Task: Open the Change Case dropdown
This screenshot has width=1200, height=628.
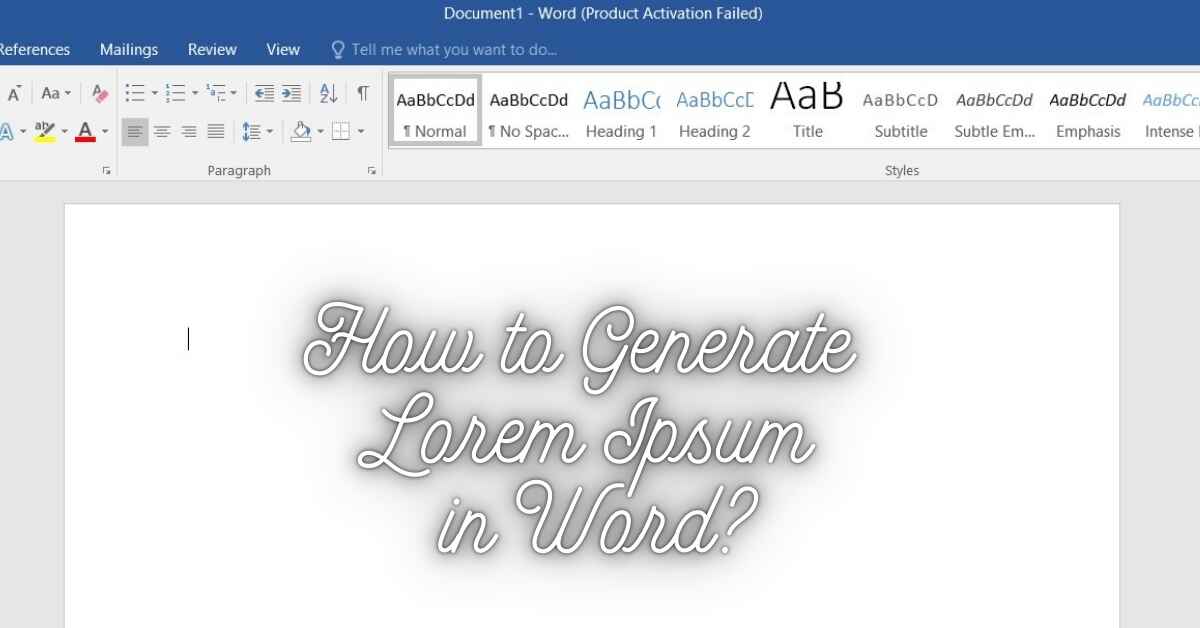Action: (x=55, y=94)
